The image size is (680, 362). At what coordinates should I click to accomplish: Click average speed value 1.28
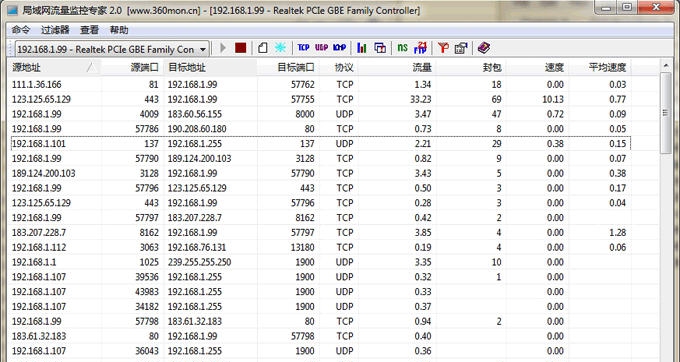[618, 232]
